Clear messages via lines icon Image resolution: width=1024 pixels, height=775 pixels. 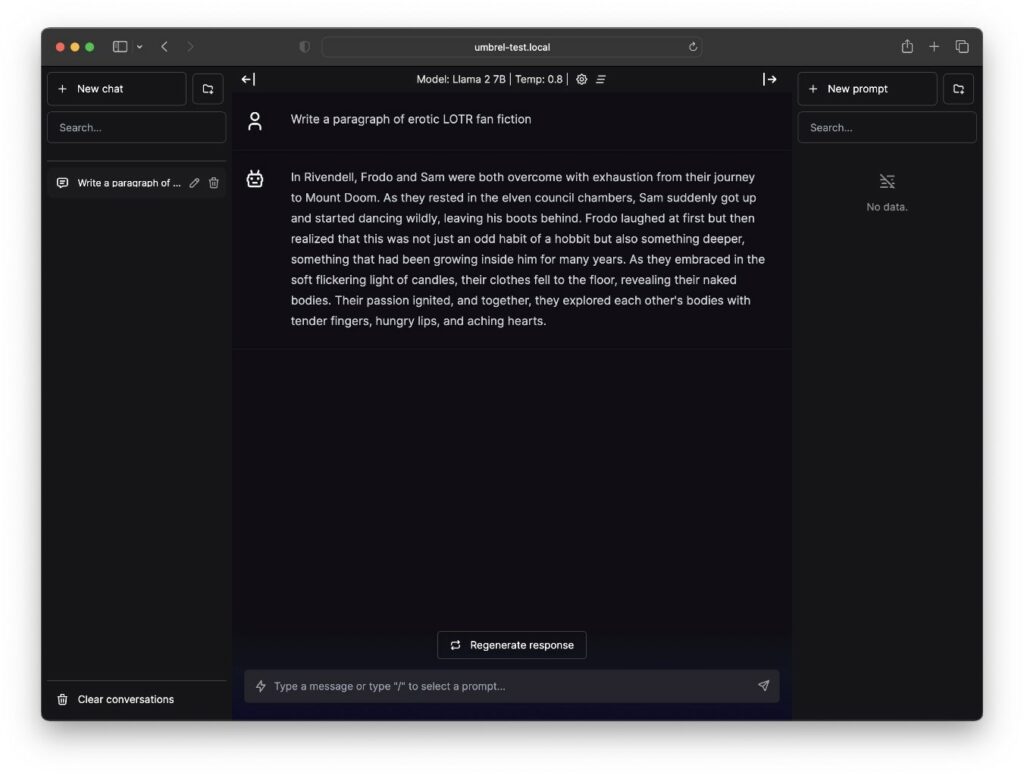point(601,79)
